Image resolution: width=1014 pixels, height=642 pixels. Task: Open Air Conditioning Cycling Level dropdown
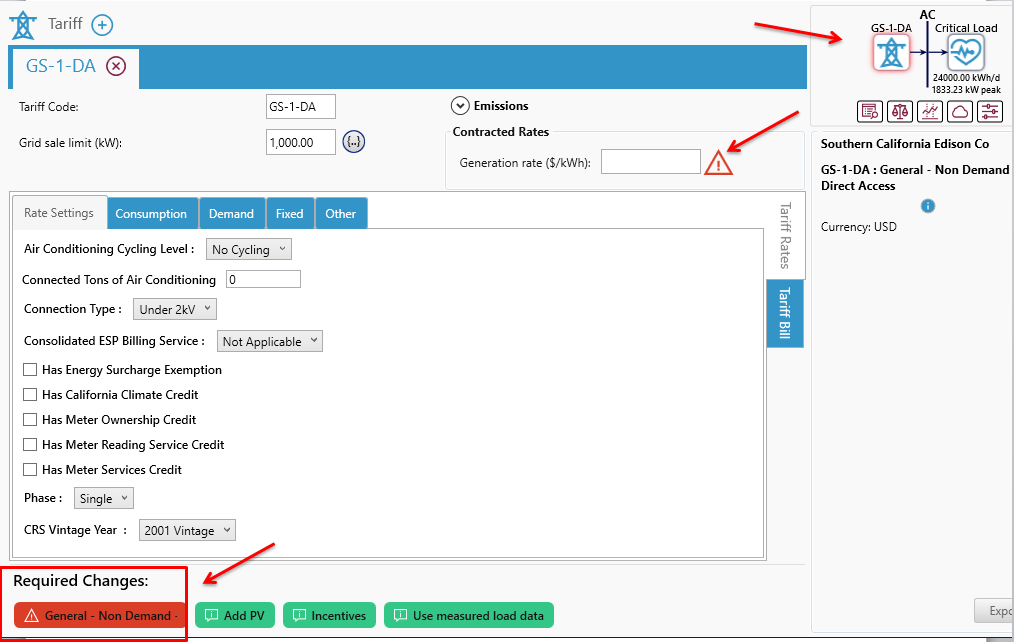248,249
